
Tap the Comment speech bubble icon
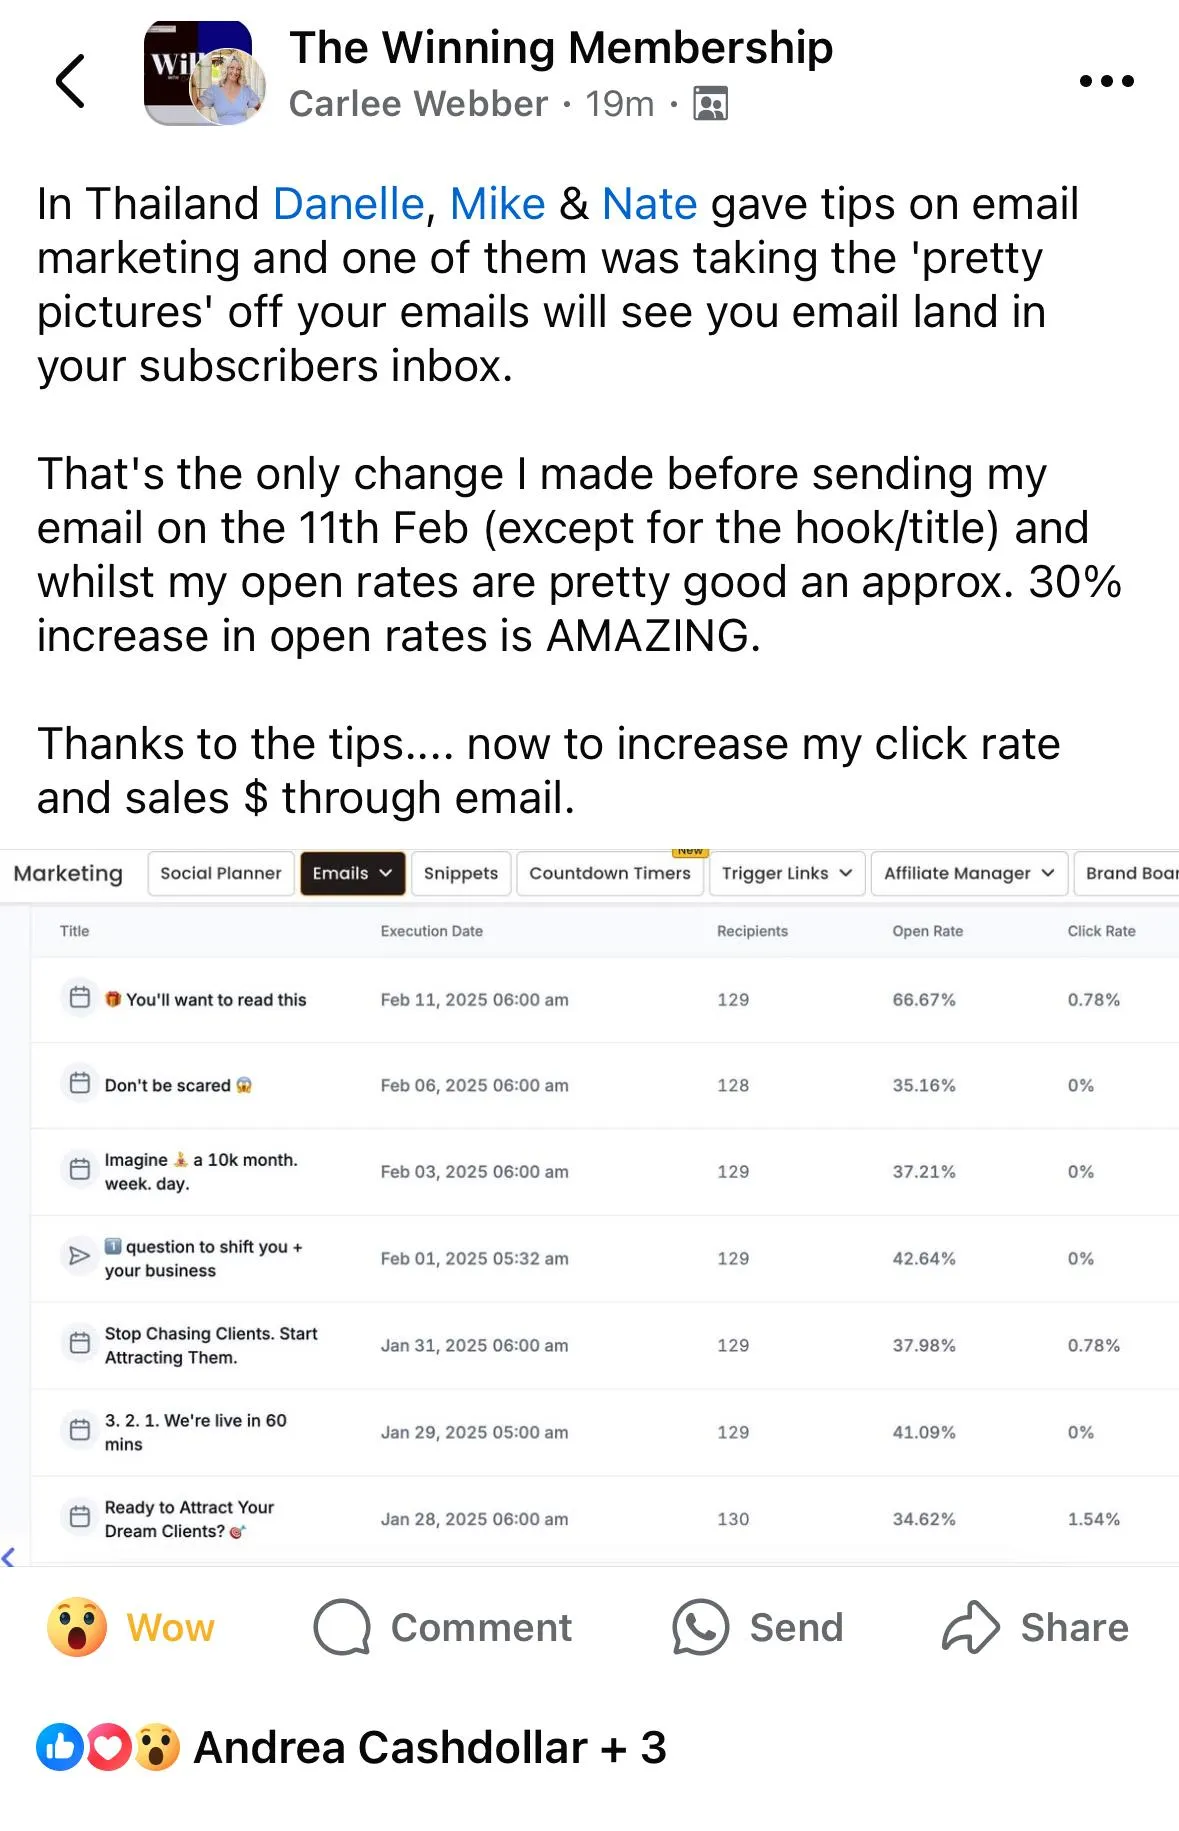(342, 1627)
